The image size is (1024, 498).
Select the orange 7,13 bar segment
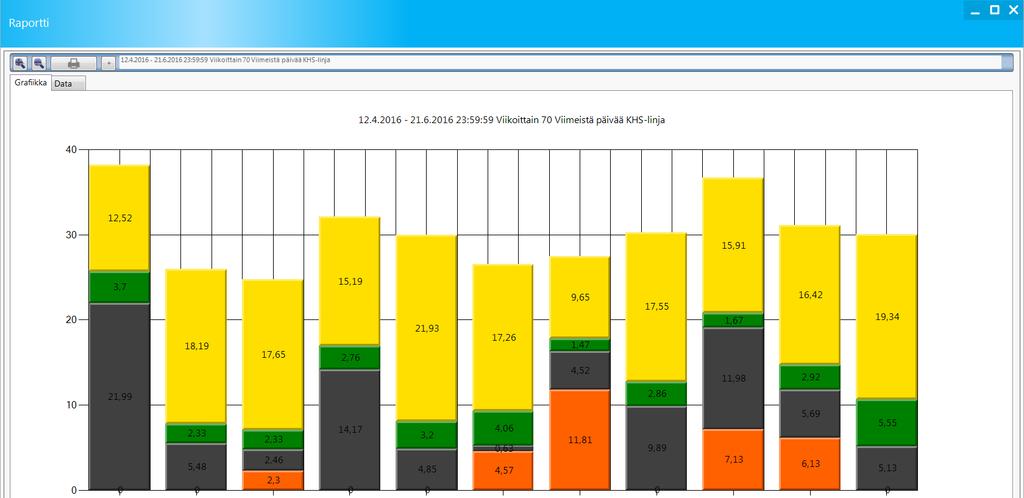click(733, 459)
